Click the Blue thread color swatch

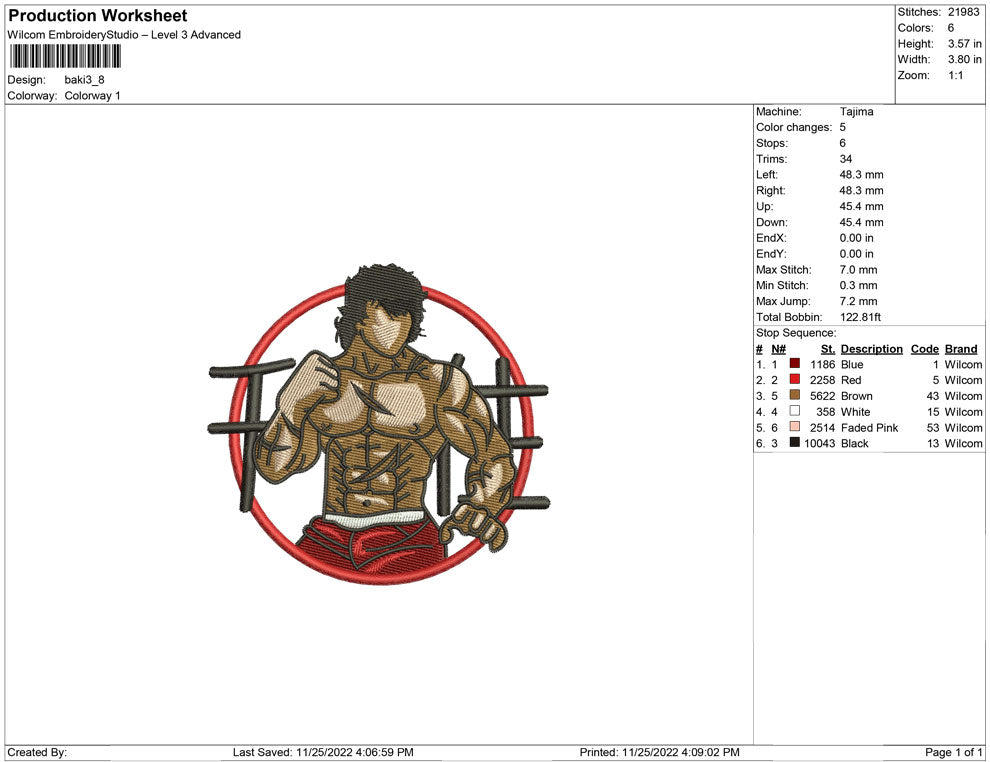pos(795,364)
